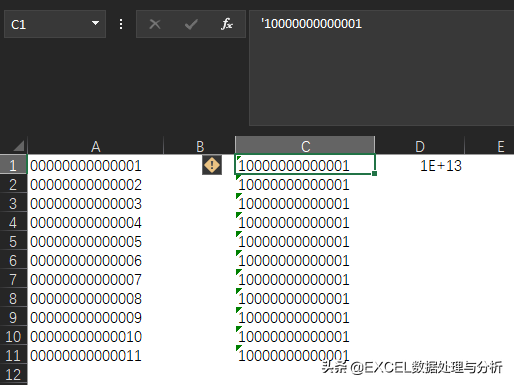This screenshot has width=514, height=385.
Task: Open the formula bar three-dot options handle
Action: (121, 24)
